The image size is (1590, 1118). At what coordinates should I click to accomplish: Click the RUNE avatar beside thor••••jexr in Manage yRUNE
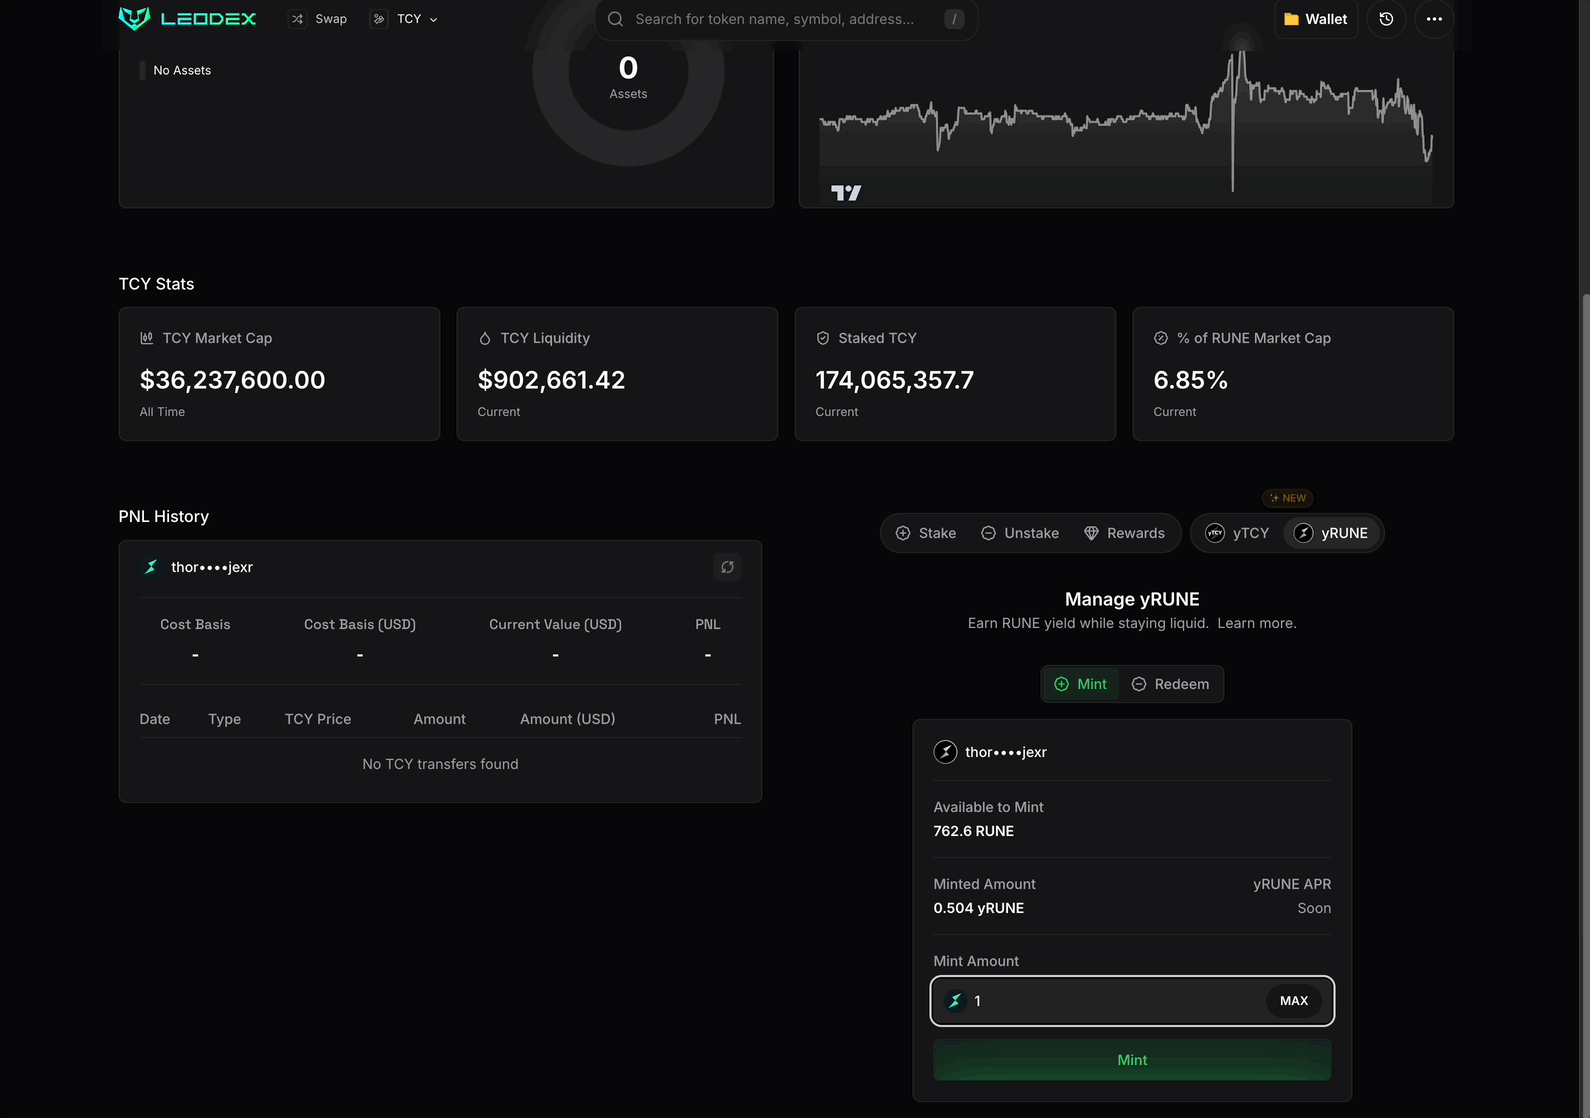point(945,752)
